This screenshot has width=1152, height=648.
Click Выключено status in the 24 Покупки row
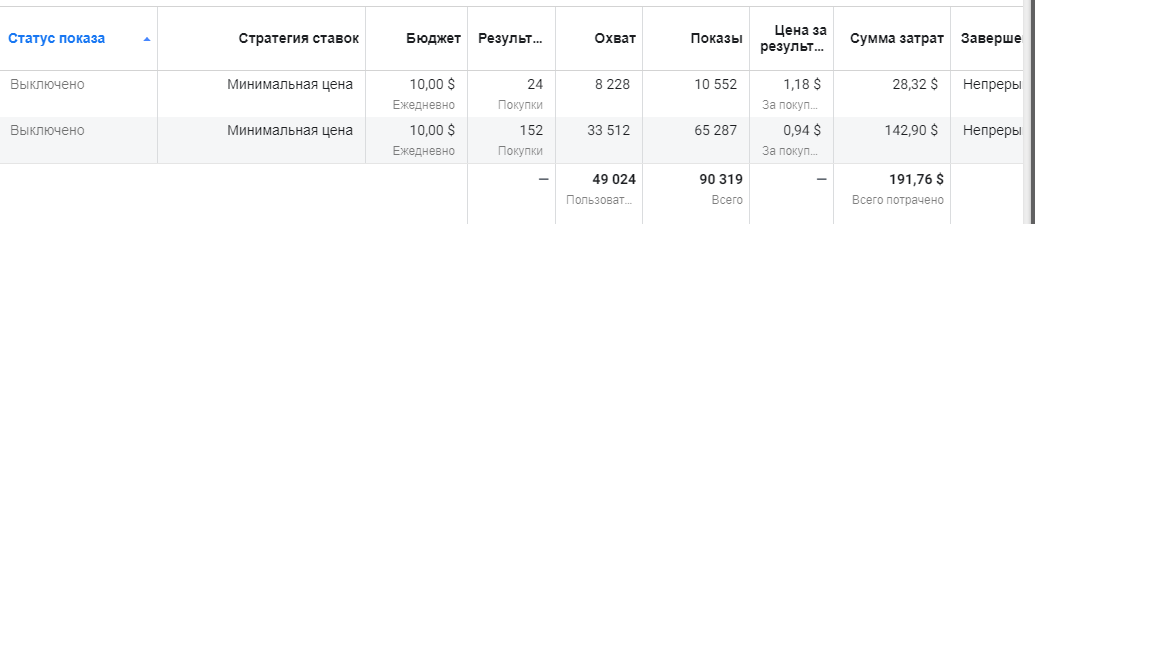tap(47, 84)
